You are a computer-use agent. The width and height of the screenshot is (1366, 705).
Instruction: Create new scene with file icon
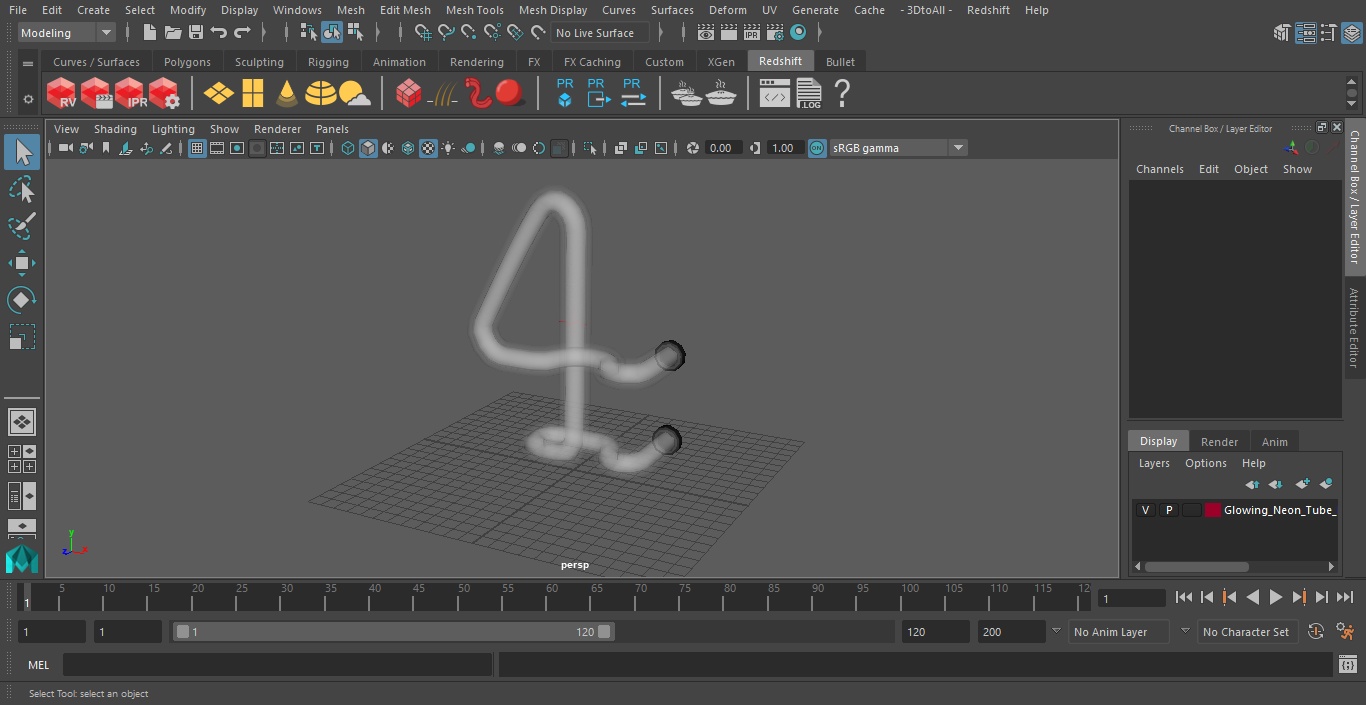pos(149,33)
